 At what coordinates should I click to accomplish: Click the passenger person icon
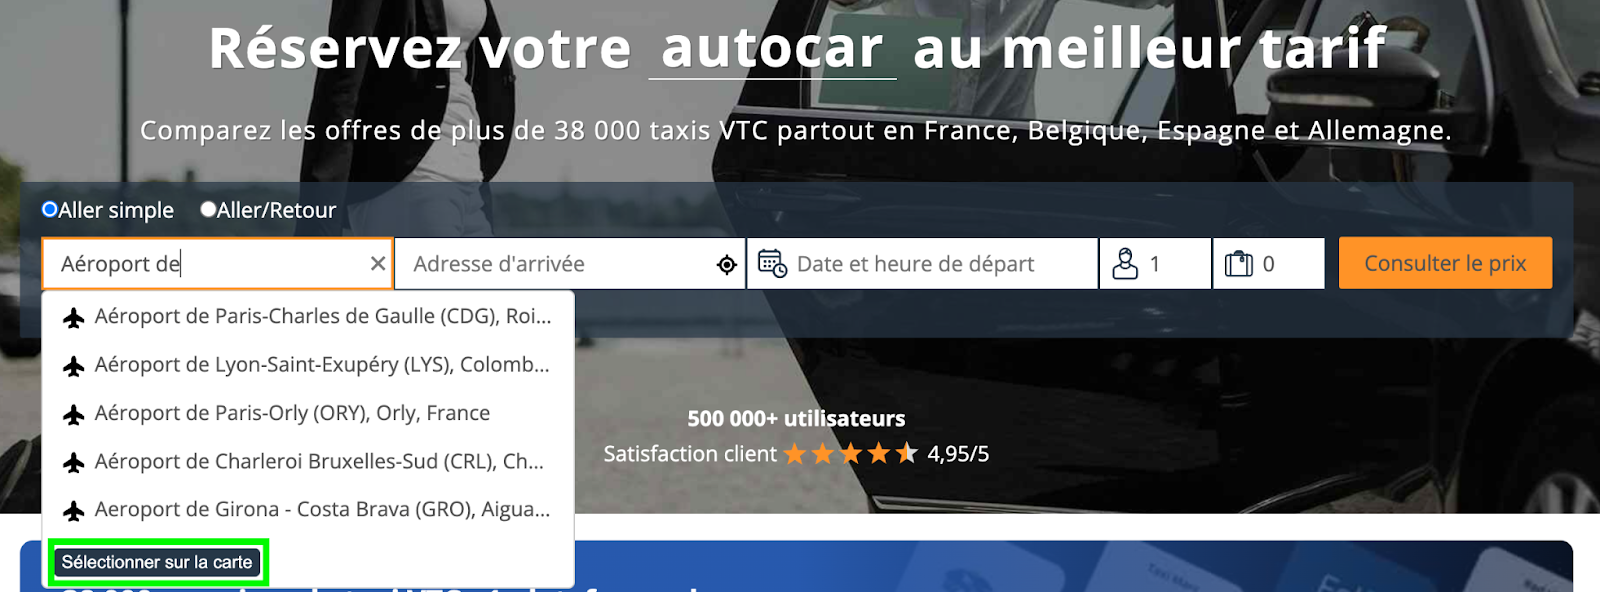1125,264
